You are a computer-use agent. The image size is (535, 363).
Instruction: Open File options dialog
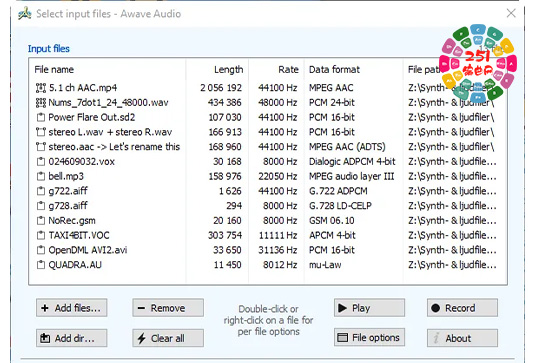click(x=370, y=337)
